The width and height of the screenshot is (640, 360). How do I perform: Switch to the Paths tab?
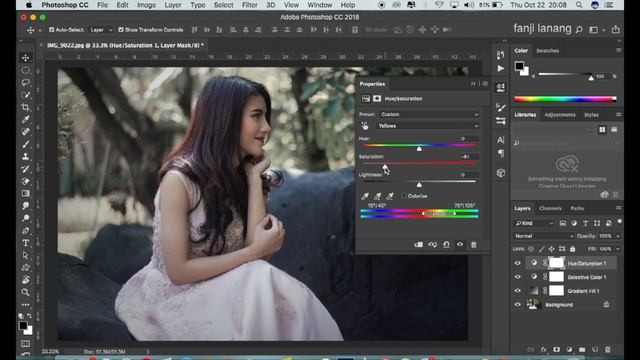577,209
